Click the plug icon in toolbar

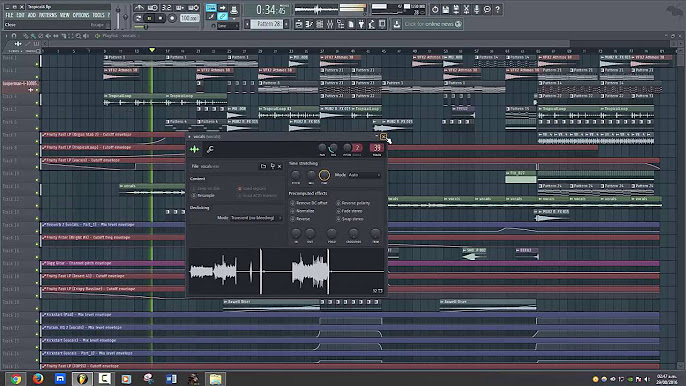point(361,25)
